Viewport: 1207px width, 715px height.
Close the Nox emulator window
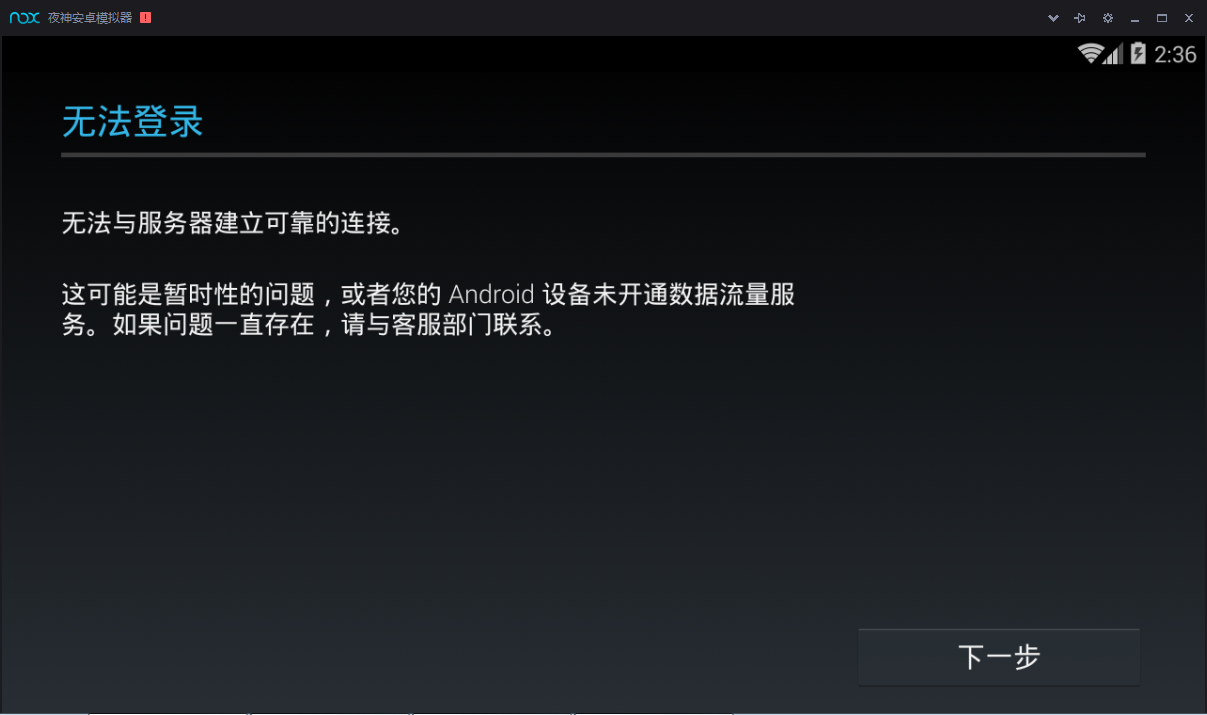(1189, 18)
